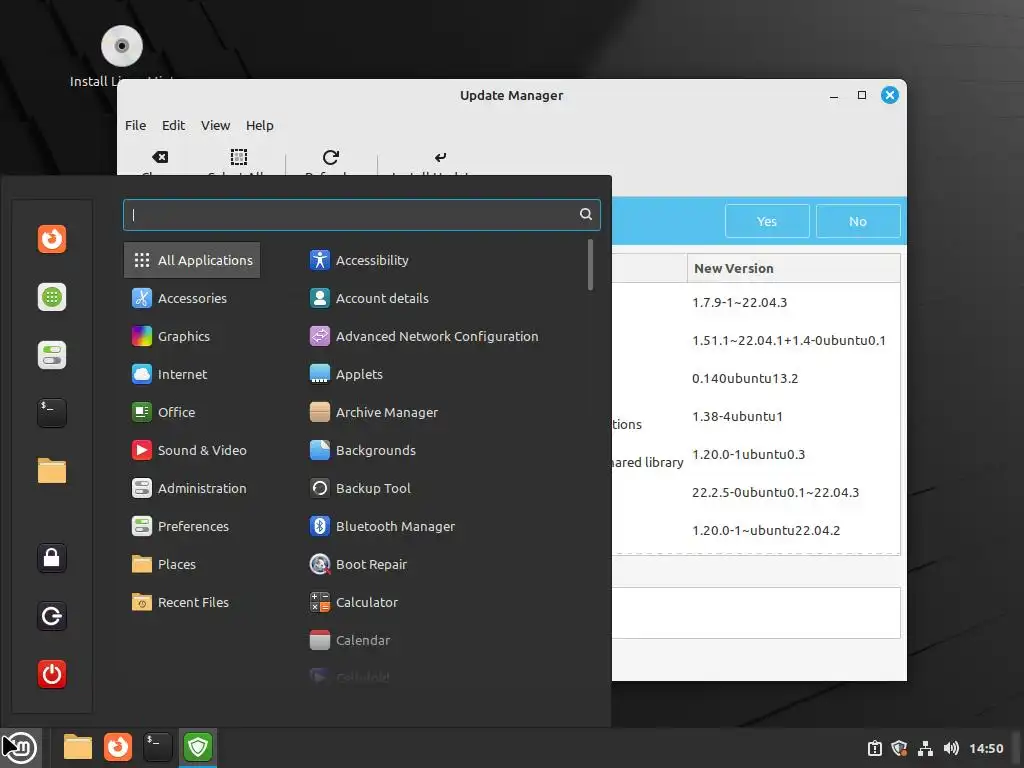Open the Help menu in Update Manager
This screenshot has width=1024, height=768.
pos(259,125)
